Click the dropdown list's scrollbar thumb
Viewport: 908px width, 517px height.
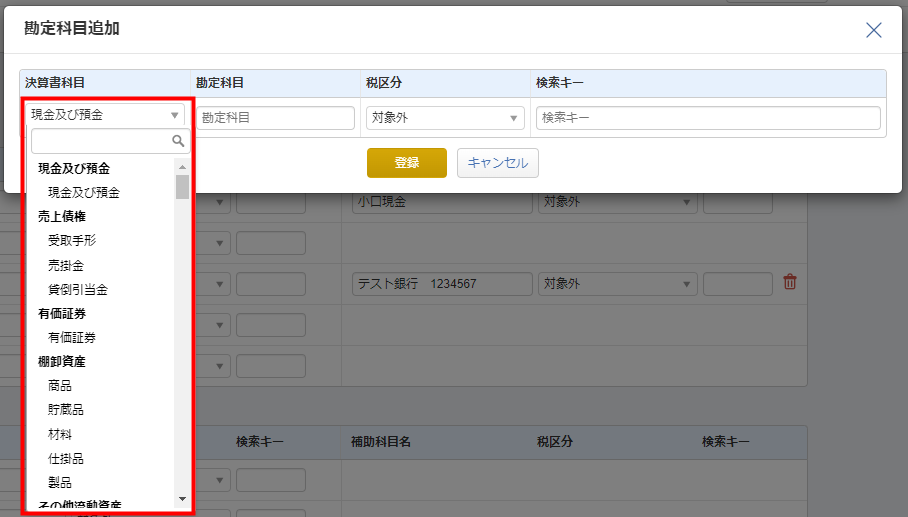coord(182,186)
